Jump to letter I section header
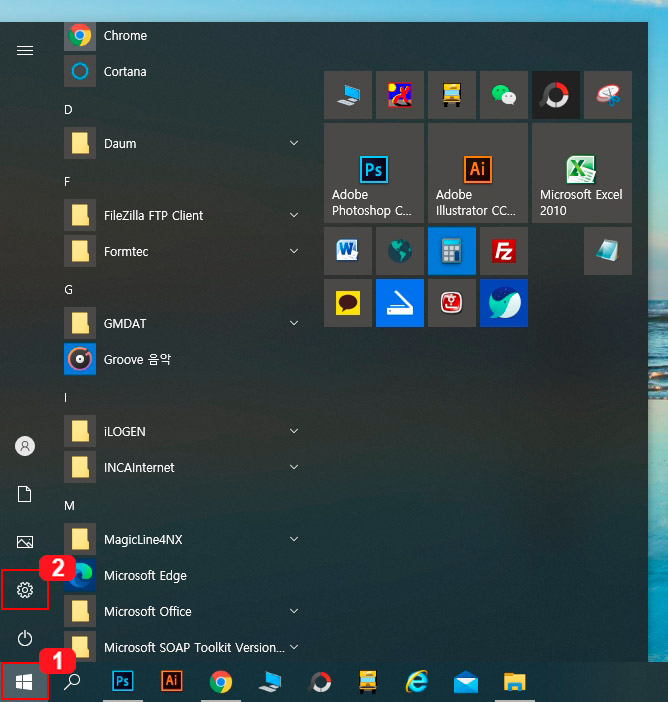Screen dimensions: 668x702 click(66, 398)
